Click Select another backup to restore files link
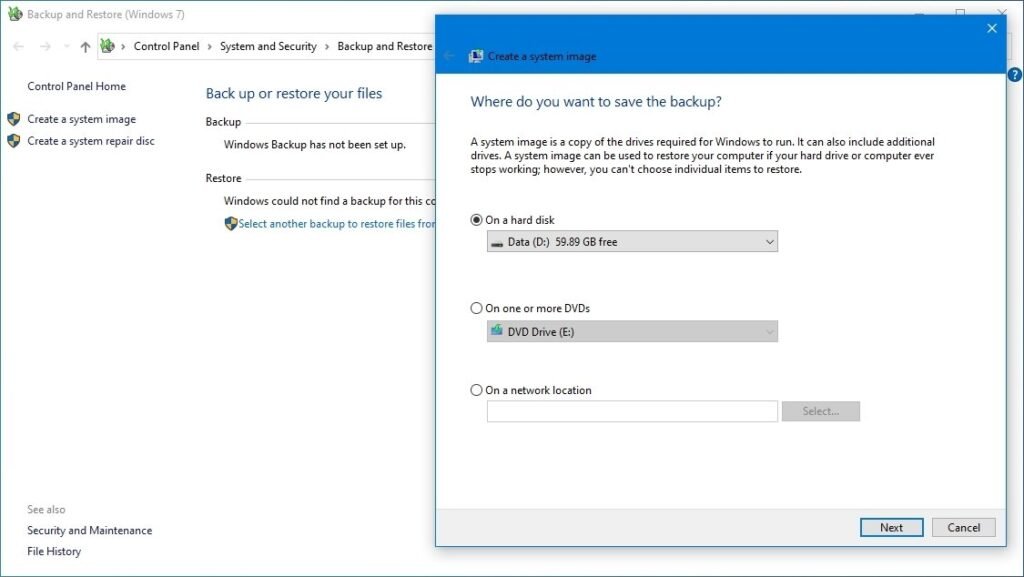The image size is (1024, 577). [x=336, y=223]
